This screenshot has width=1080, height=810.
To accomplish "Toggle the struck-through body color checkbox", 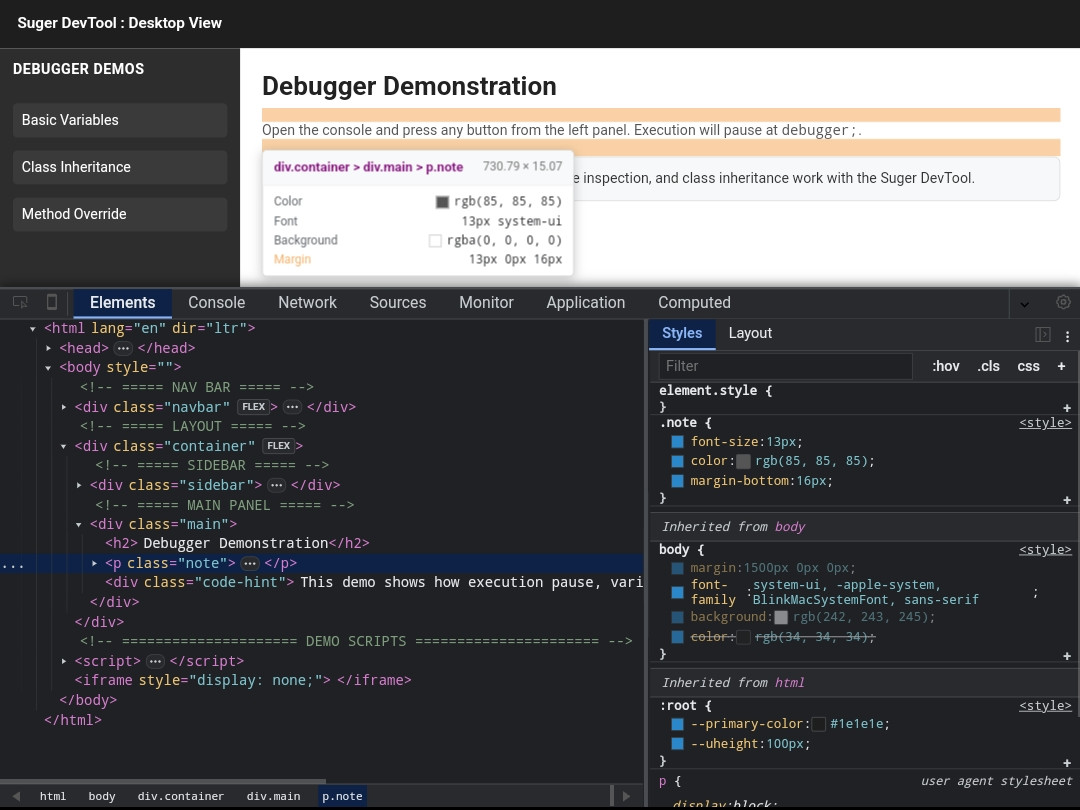I will 677,637.
